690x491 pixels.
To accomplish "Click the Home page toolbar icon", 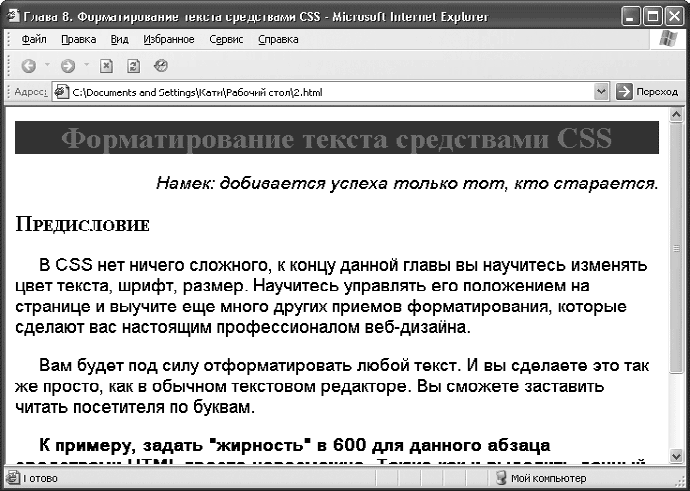I will pyautogui.click(x=160, y=66).
